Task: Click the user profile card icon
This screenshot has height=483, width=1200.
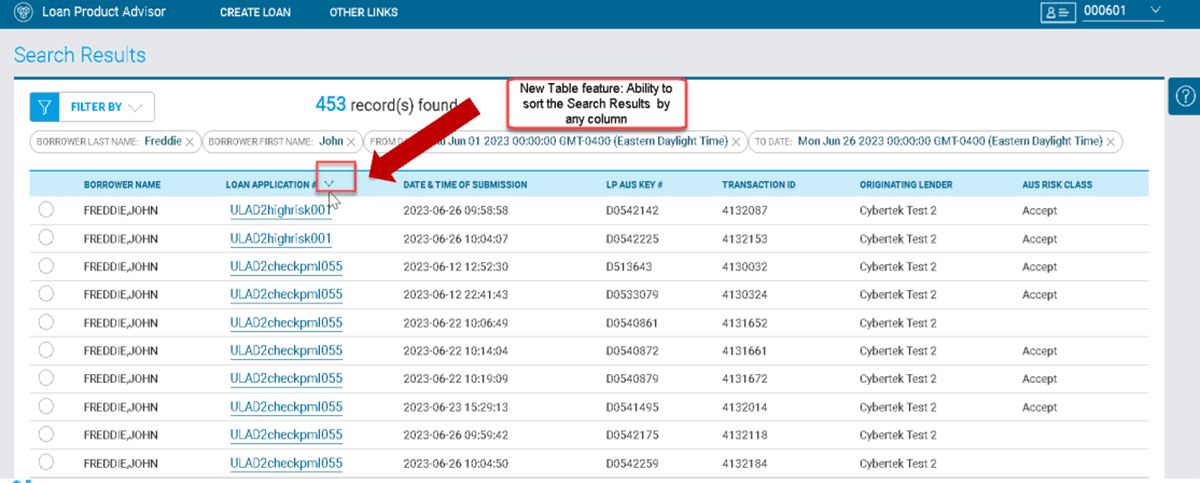Action: (x=1057, y=12)
